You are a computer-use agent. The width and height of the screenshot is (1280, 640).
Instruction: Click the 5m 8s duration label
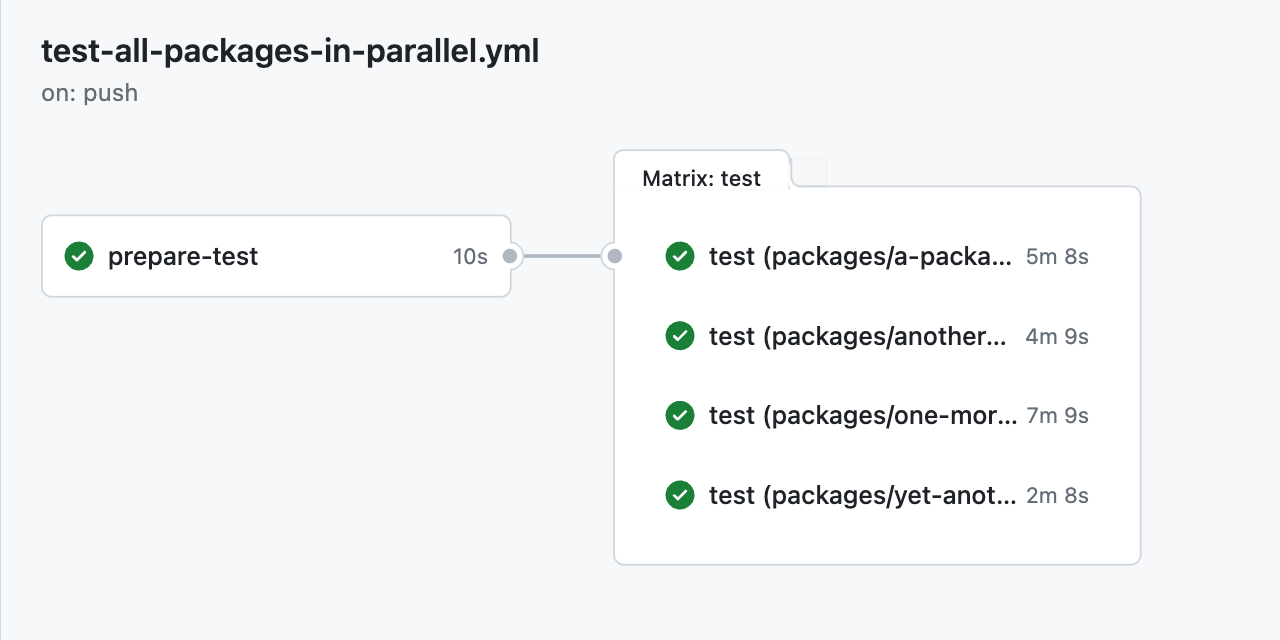click(1056, 256)
